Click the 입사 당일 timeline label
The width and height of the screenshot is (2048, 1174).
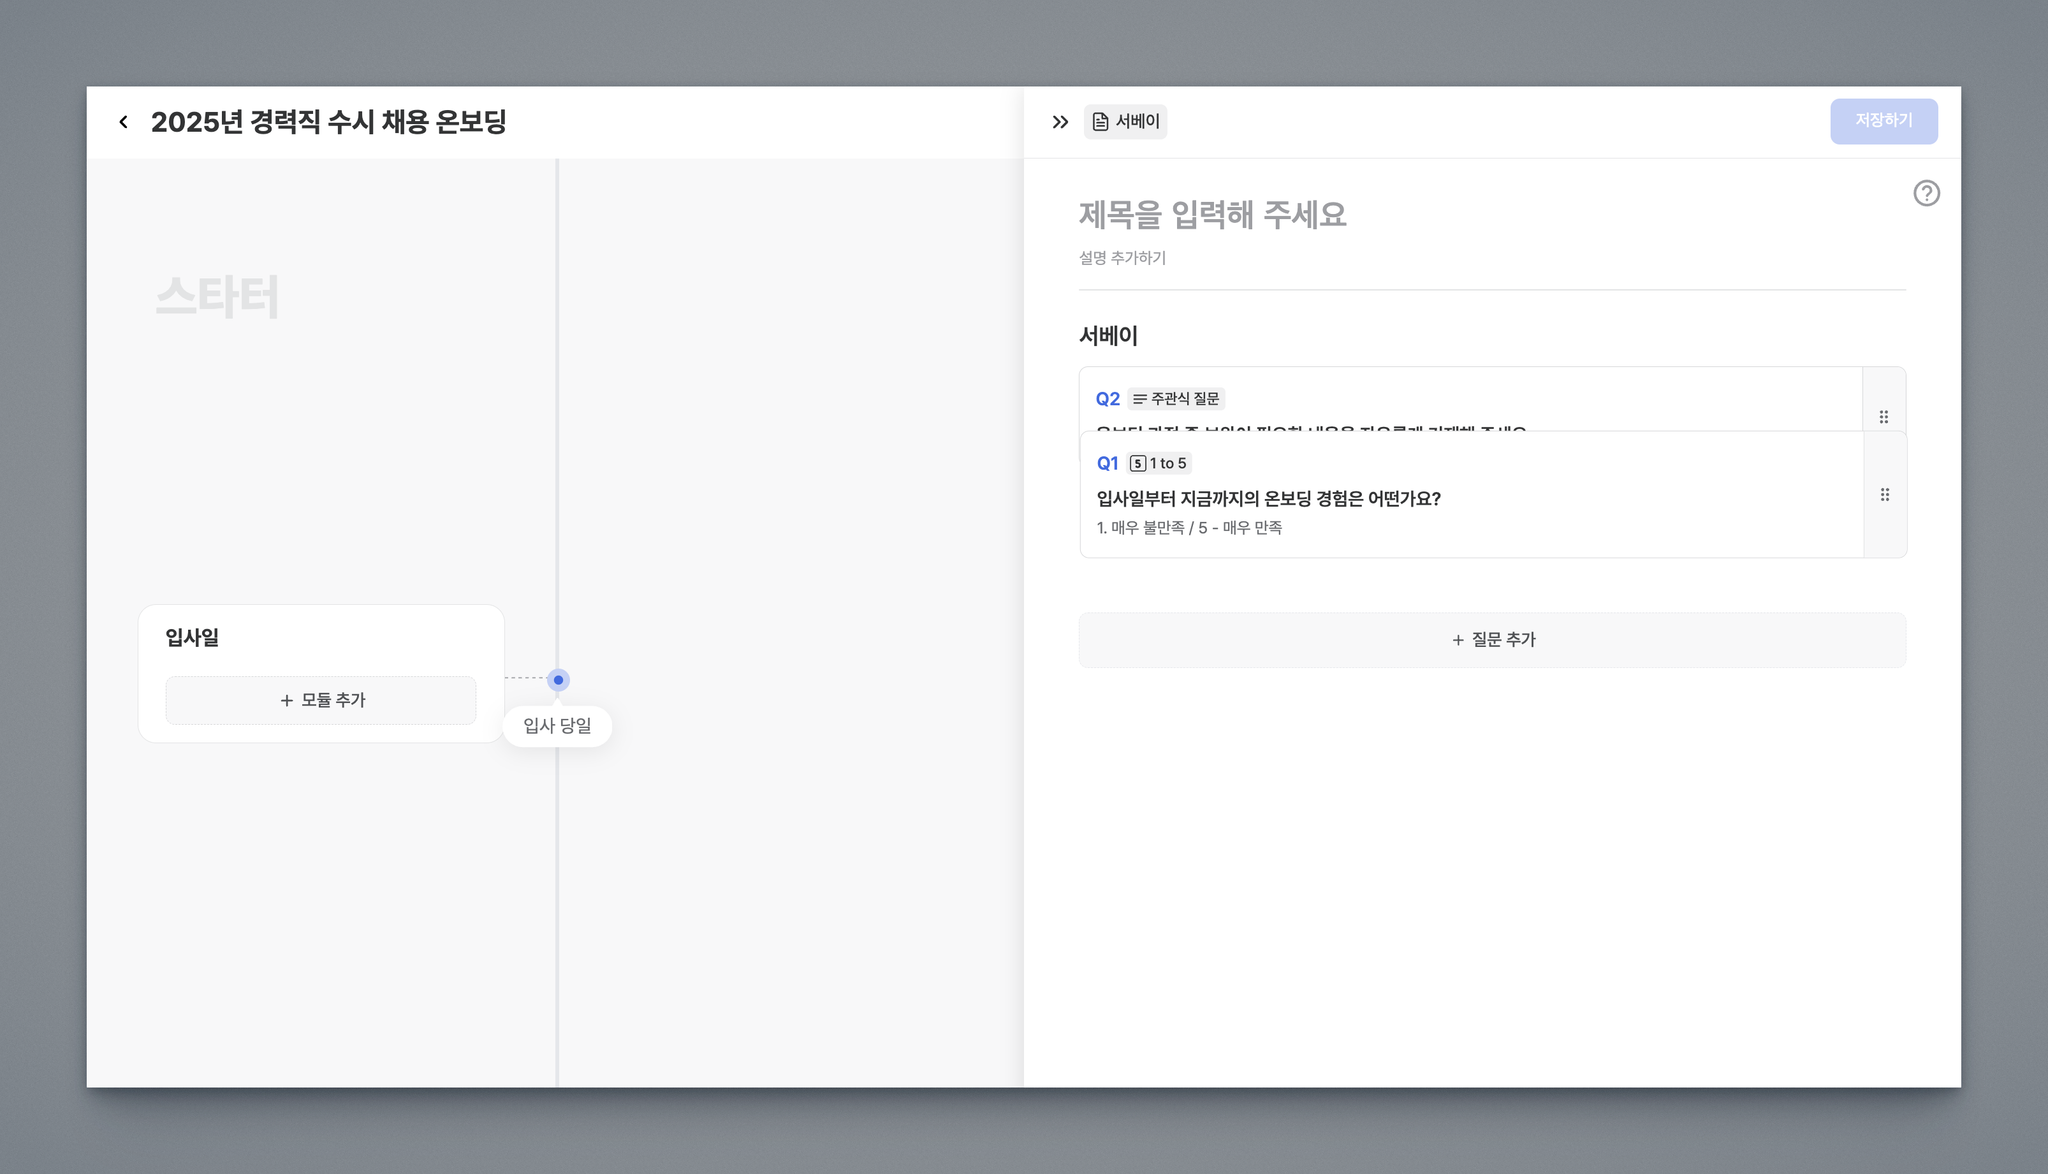pyautogui.click(x=557, y=726)
